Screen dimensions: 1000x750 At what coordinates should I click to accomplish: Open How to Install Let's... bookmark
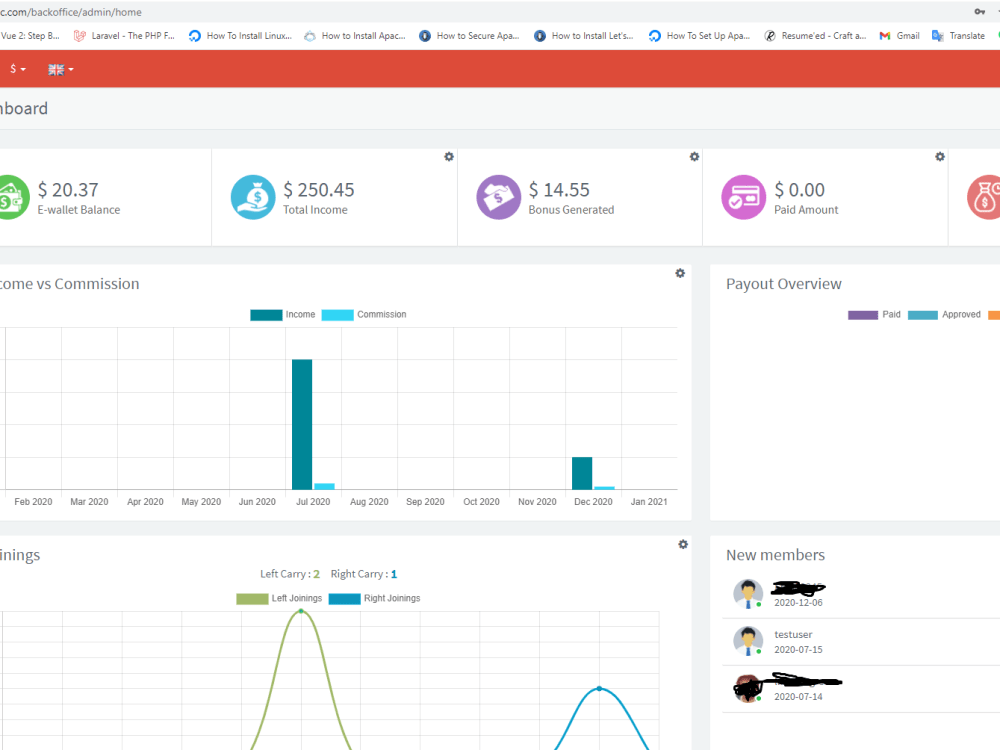click(584, 36)
